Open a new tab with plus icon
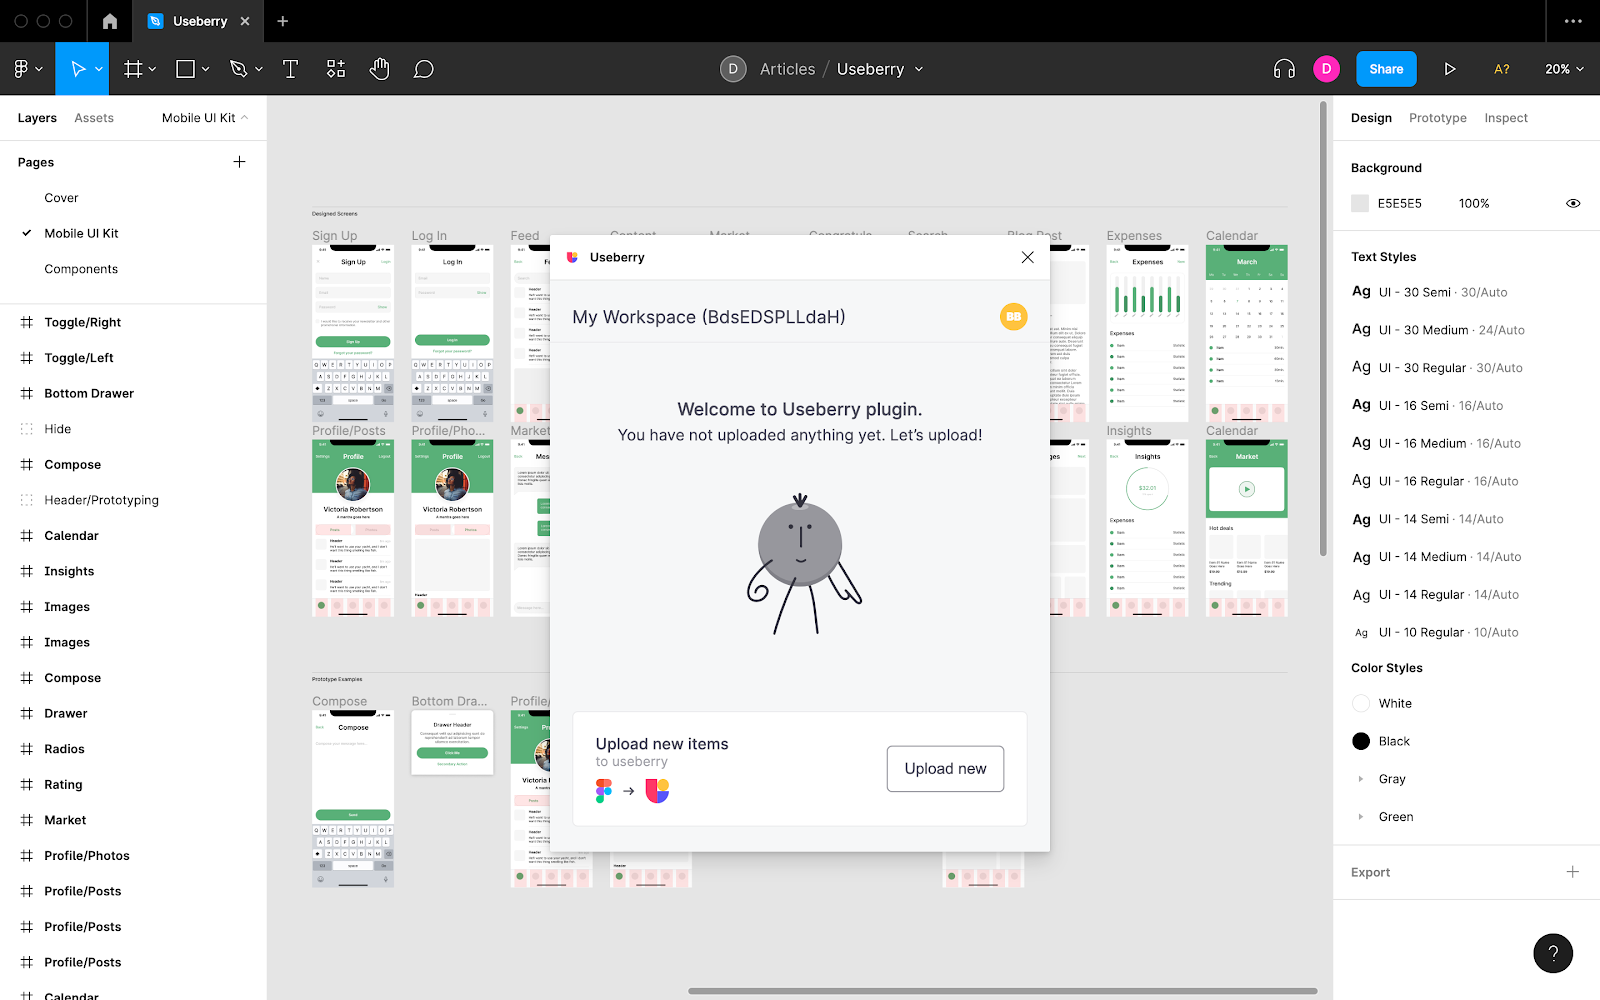1600x1000 pixels. pyautogui.click(x=283, y=21)
